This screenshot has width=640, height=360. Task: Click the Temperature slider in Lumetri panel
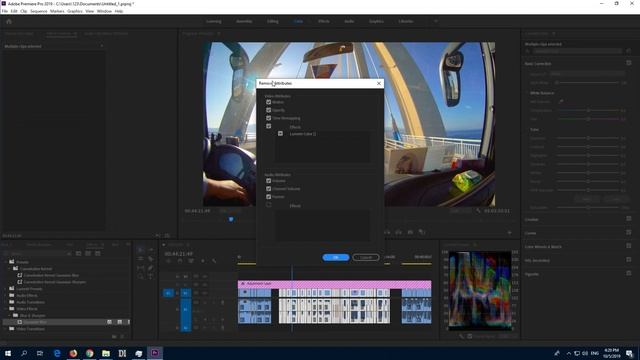588,111
